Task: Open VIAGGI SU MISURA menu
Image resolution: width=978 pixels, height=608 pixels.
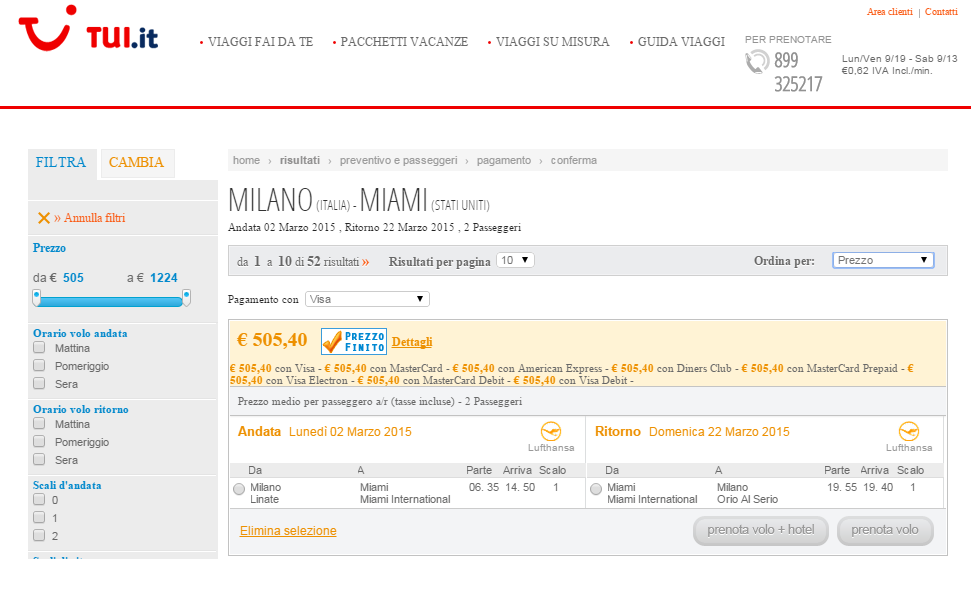Action: (553, 42)
